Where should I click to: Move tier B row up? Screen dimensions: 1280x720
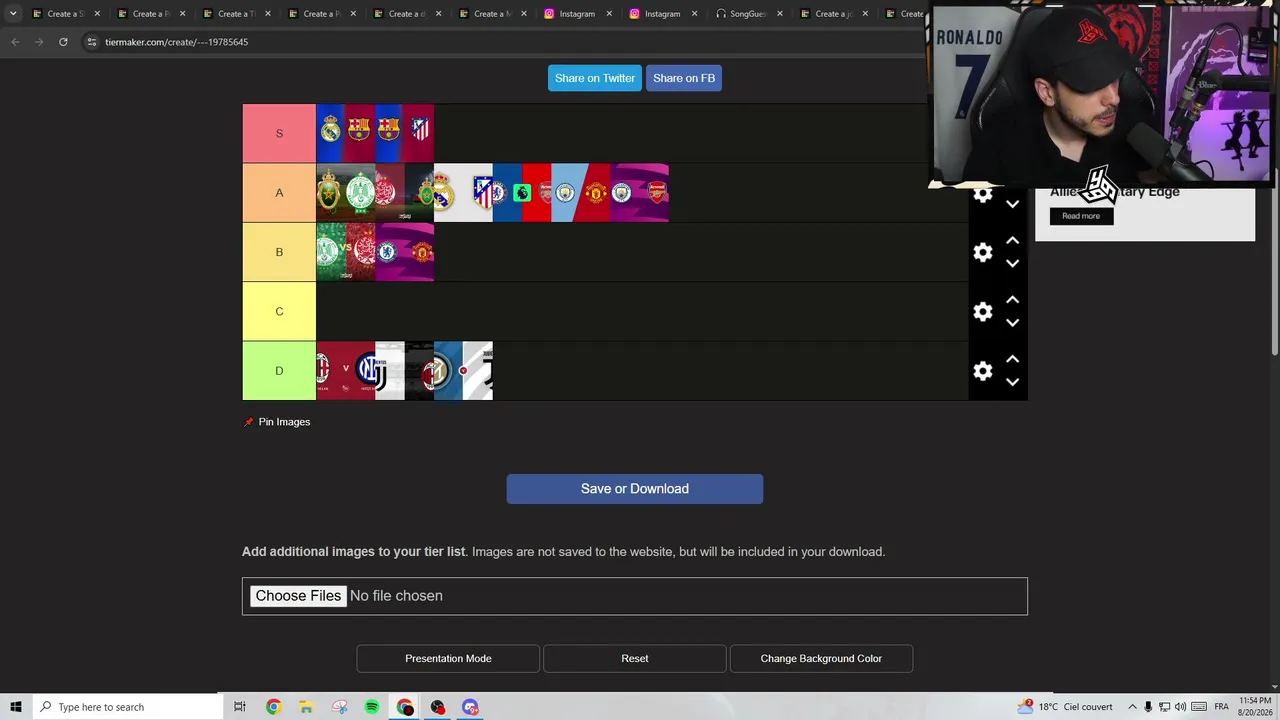(1012, 241)
